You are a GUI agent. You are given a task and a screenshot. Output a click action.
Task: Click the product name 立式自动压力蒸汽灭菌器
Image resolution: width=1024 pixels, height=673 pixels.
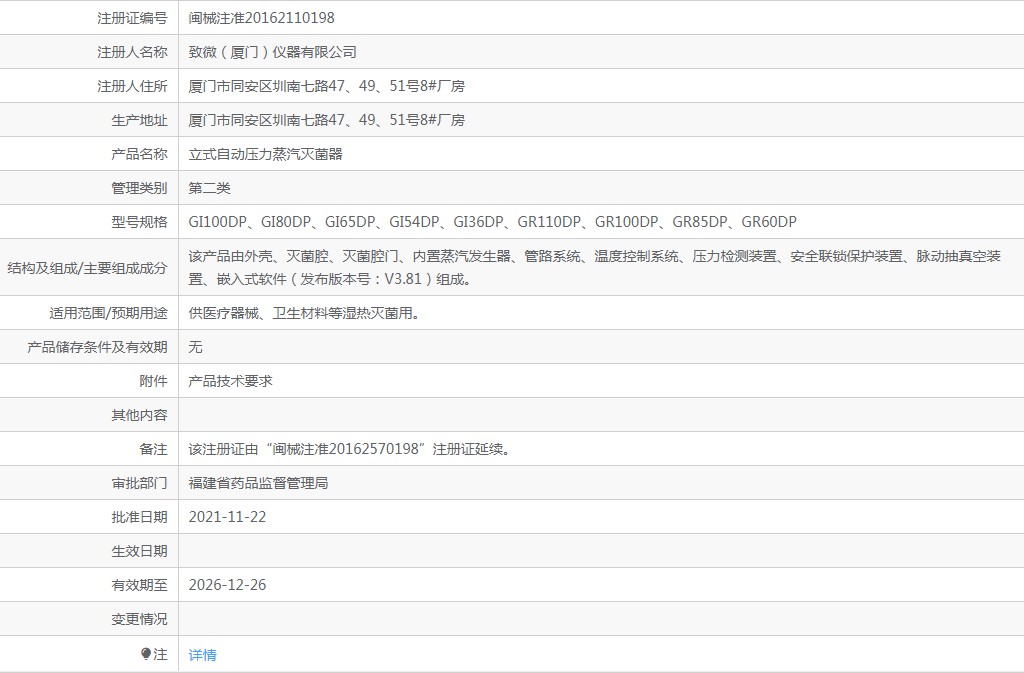click(265, 154)
